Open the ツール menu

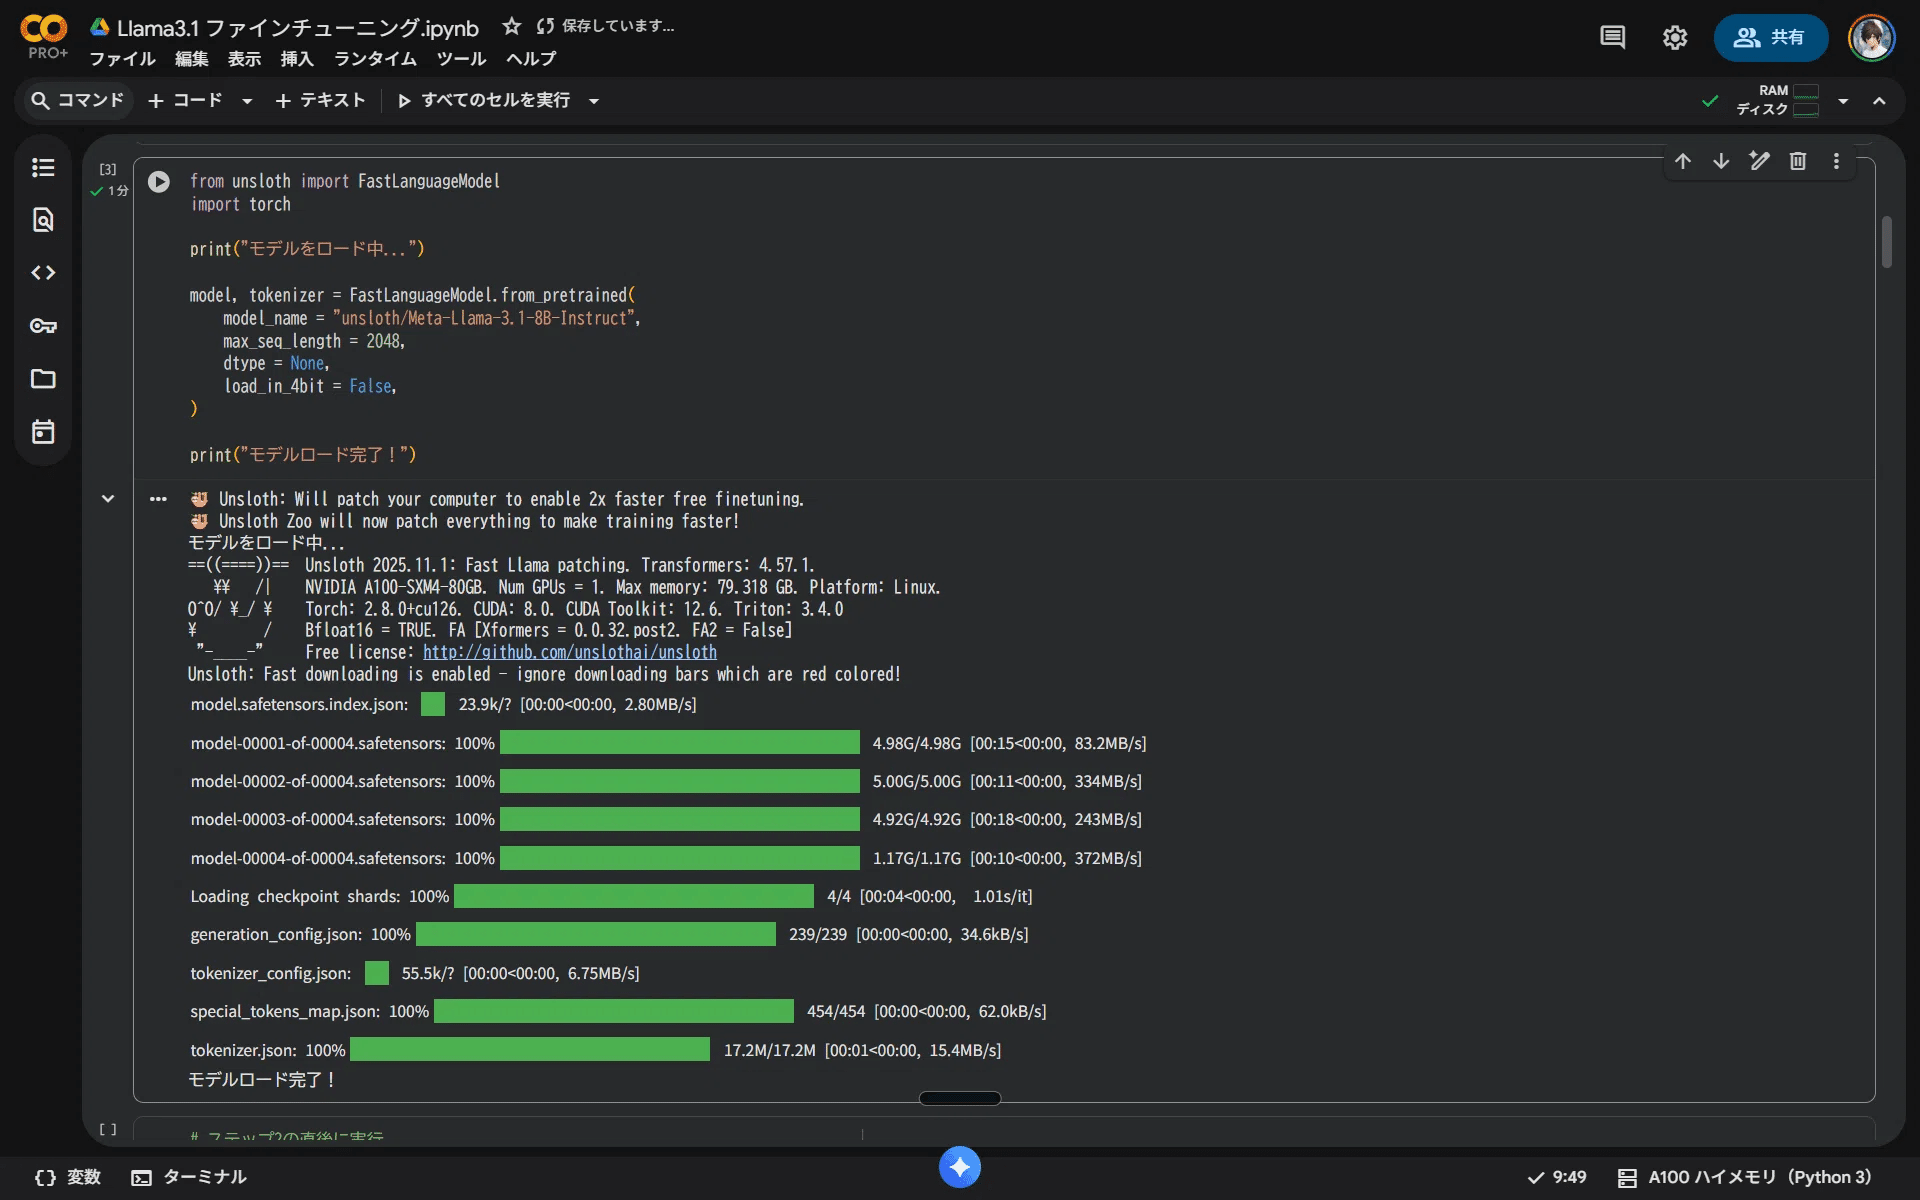(461, 59)
